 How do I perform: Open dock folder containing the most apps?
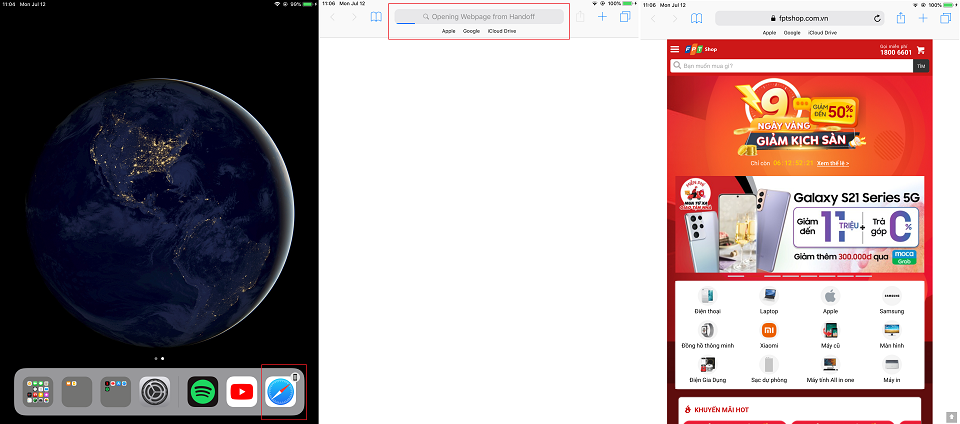click(x=38, y=392)
